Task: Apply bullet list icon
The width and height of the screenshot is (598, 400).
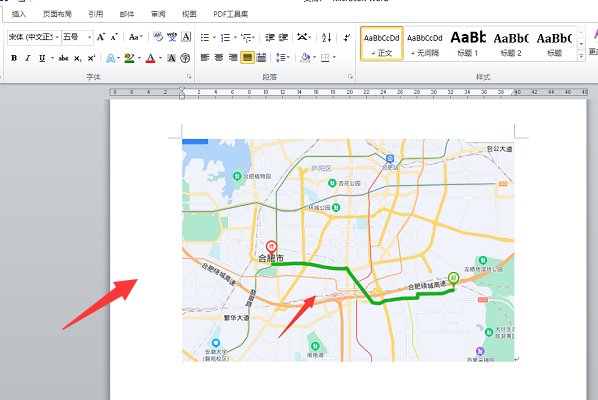Action: coord(205,37)
